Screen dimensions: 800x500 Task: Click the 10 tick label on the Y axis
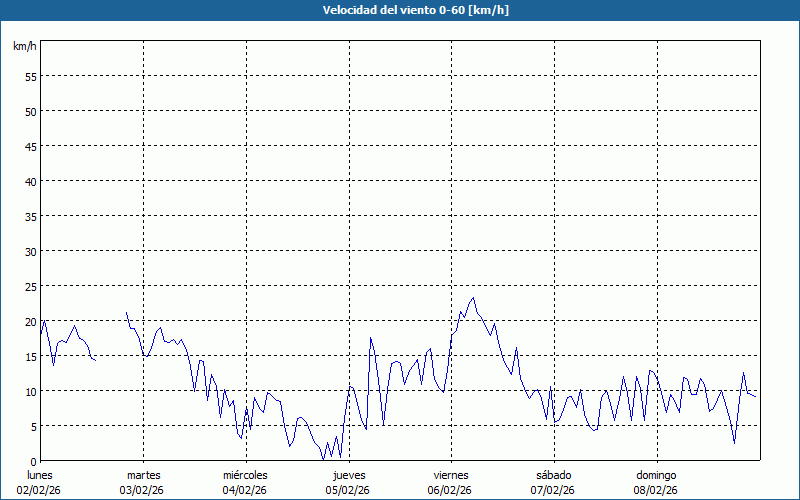pyautogui.click(x=30, y=391)
